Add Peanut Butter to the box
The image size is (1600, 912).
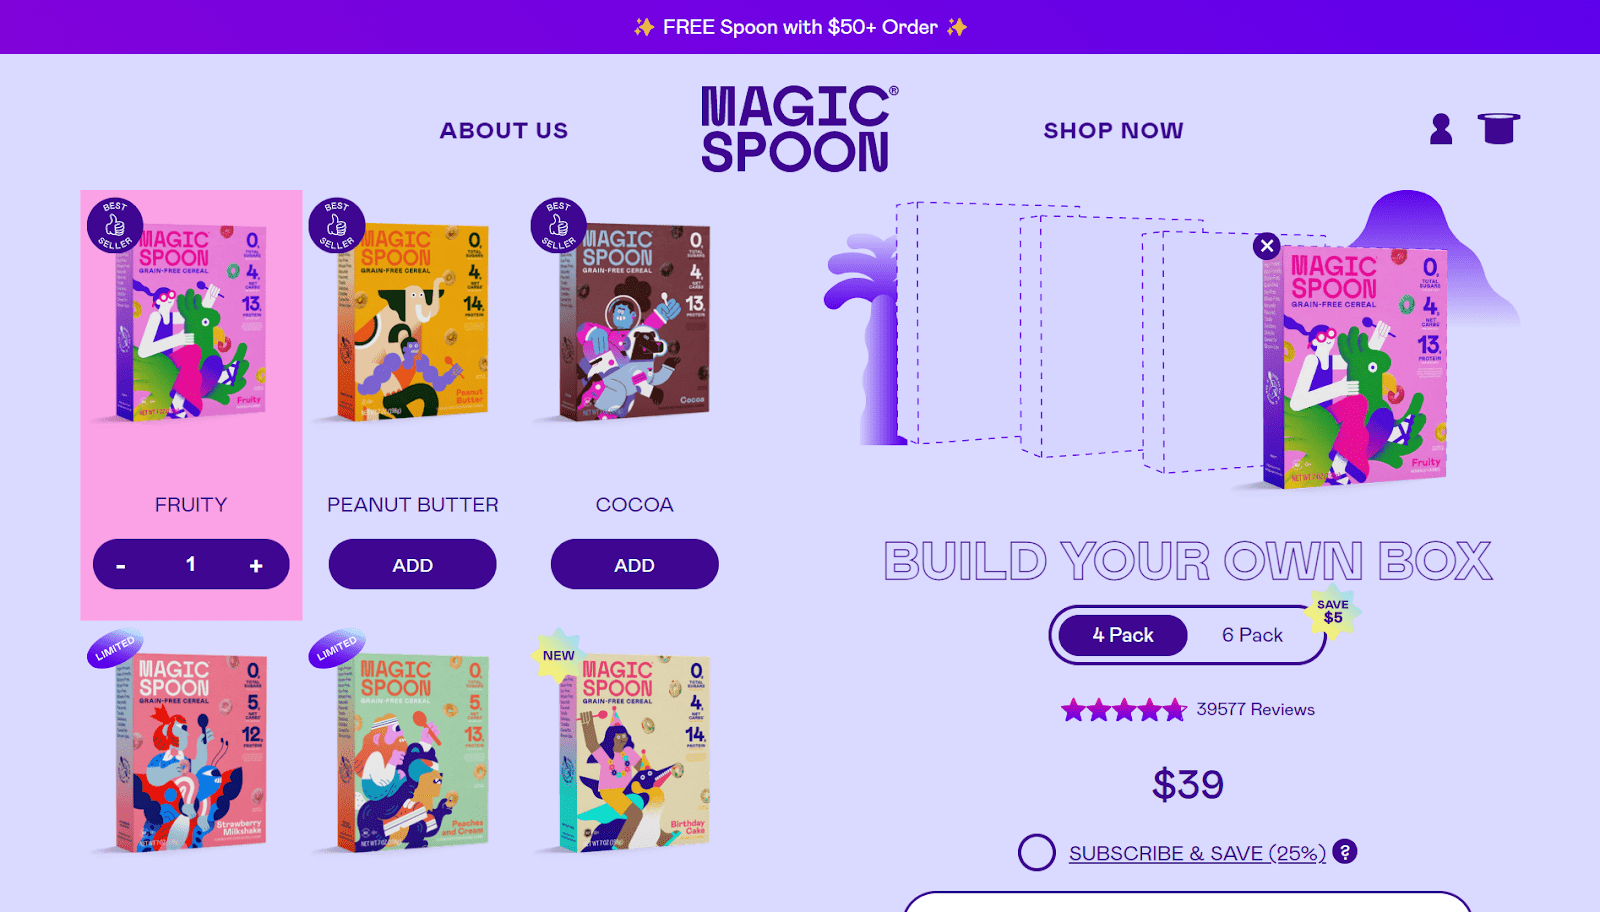coord(413,565)
